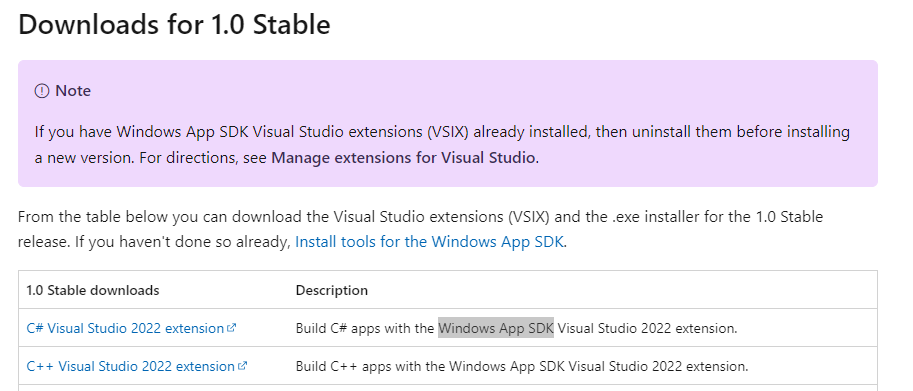Open Manage extensions for Visual Studio link
Screen dimensions: 913x391
[404, 158]
